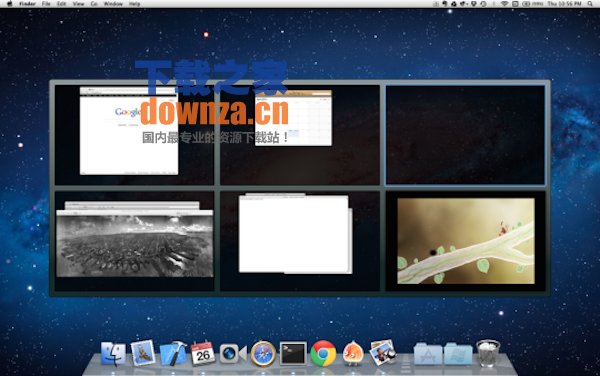Click the menu bar clock showing Thu

564,4
